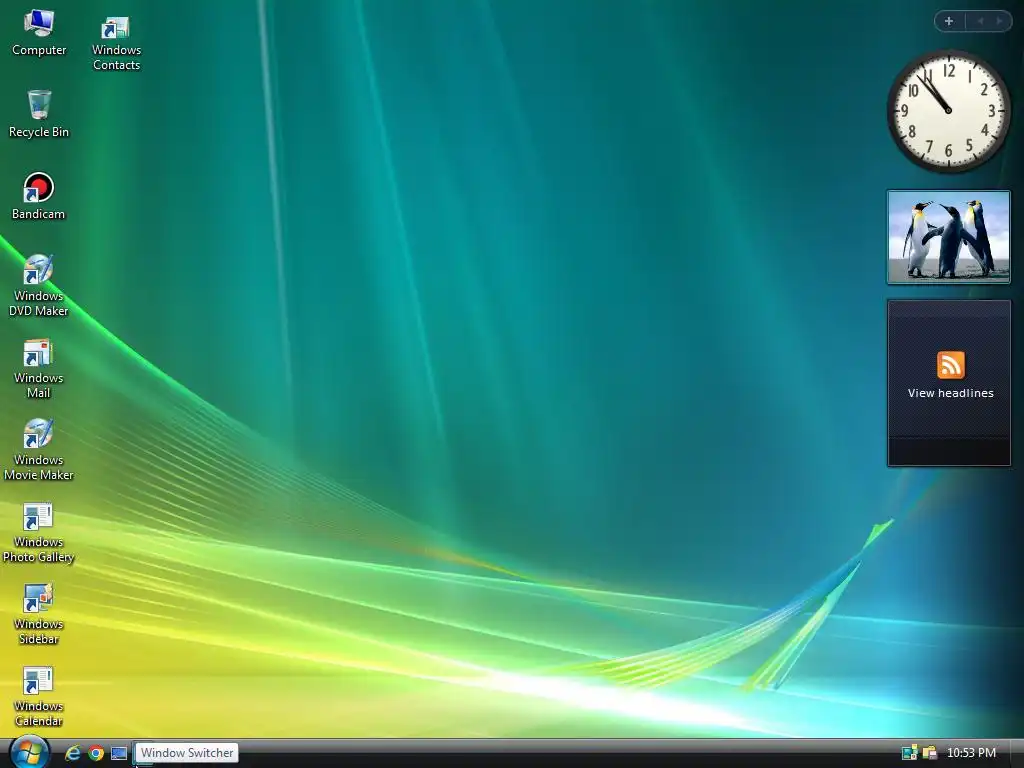Click the analog Clock gadget
The height and width of the screenshot is (768, 1024).
(948, 111)
